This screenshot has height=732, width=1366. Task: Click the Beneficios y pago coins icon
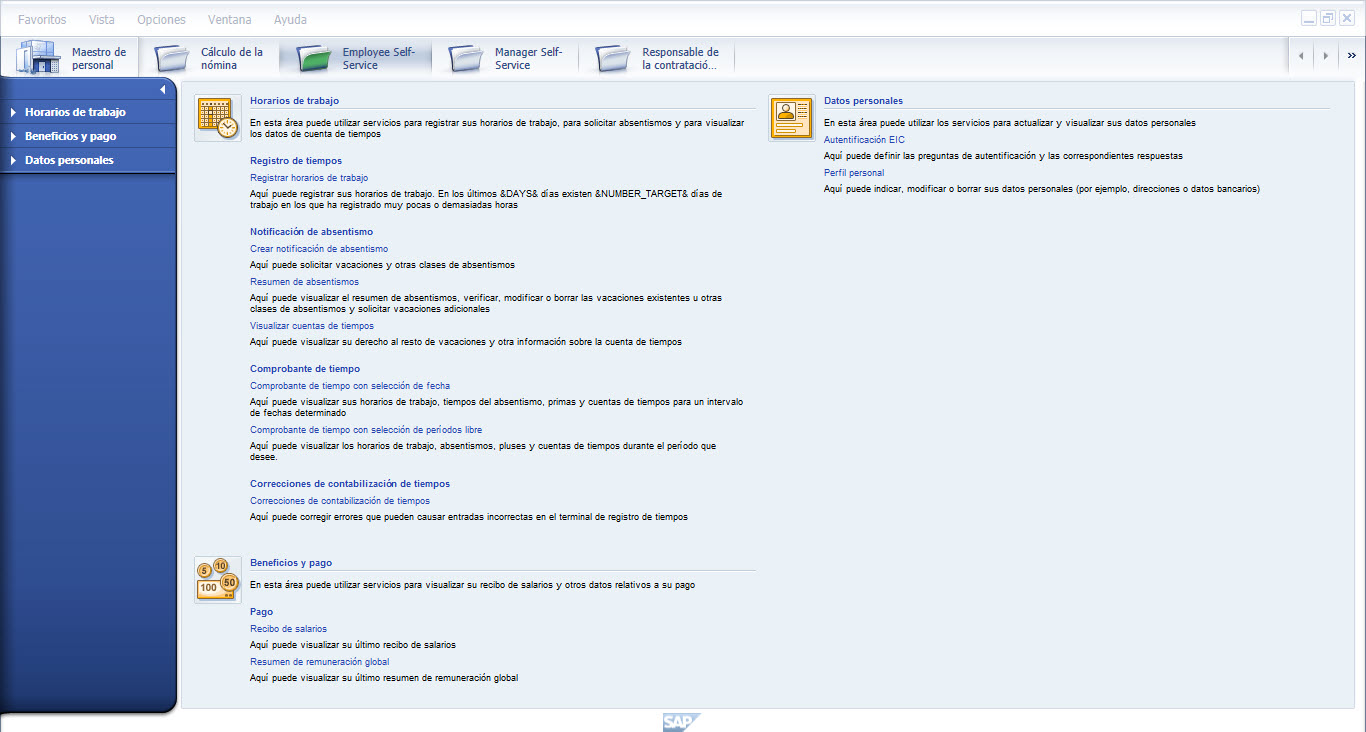point(217,579)
